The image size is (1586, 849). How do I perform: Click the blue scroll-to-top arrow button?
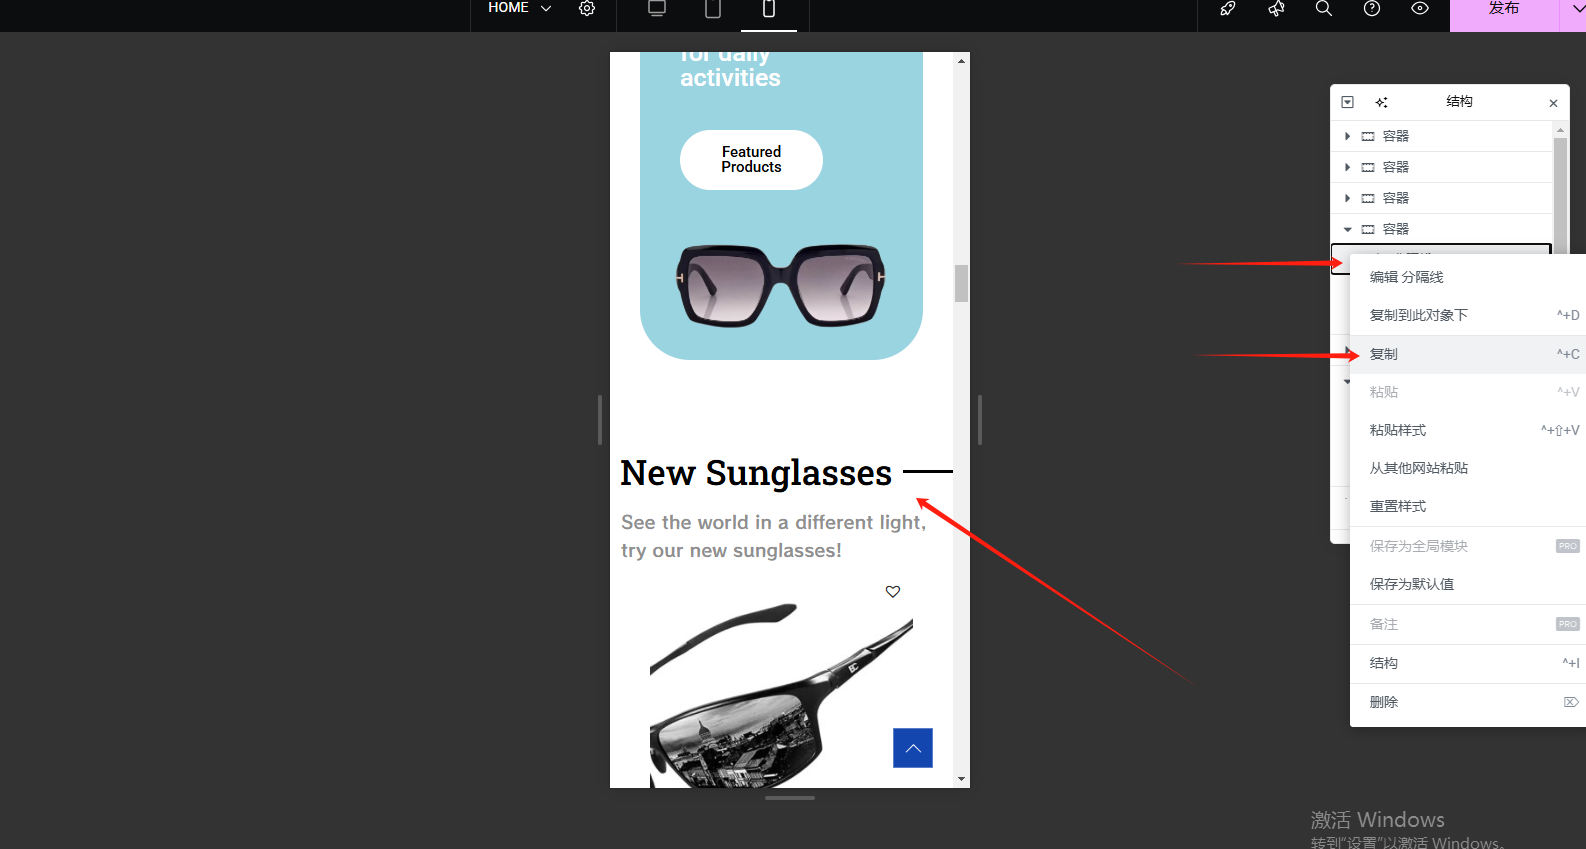pos(912,748)
